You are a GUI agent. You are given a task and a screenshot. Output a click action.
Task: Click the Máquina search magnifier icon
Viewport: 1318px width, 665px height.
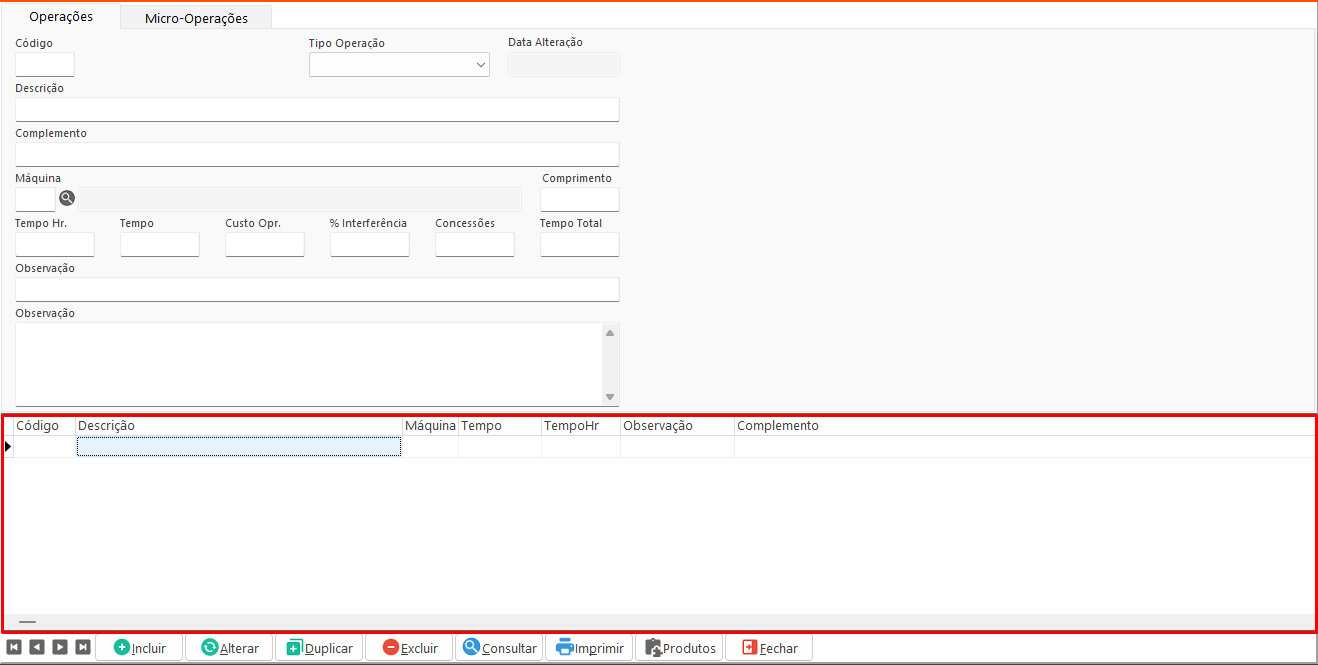(x=67, y=198)
